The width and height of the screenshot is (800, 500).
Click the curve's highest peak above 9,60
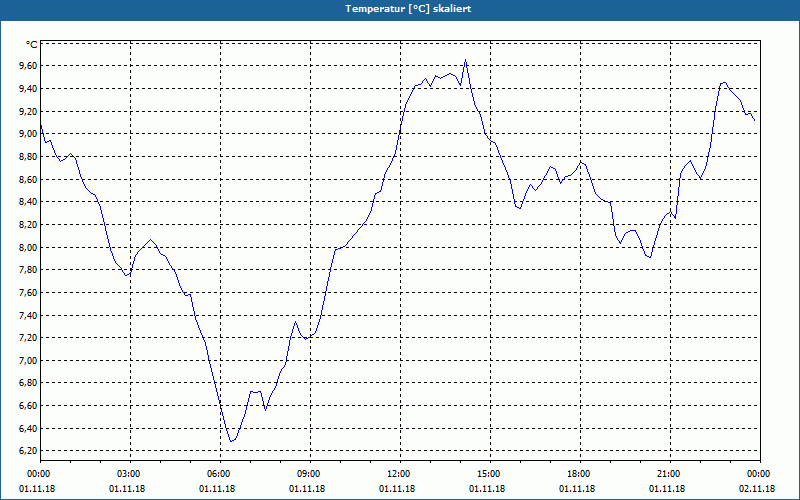[x=465, y=60]
